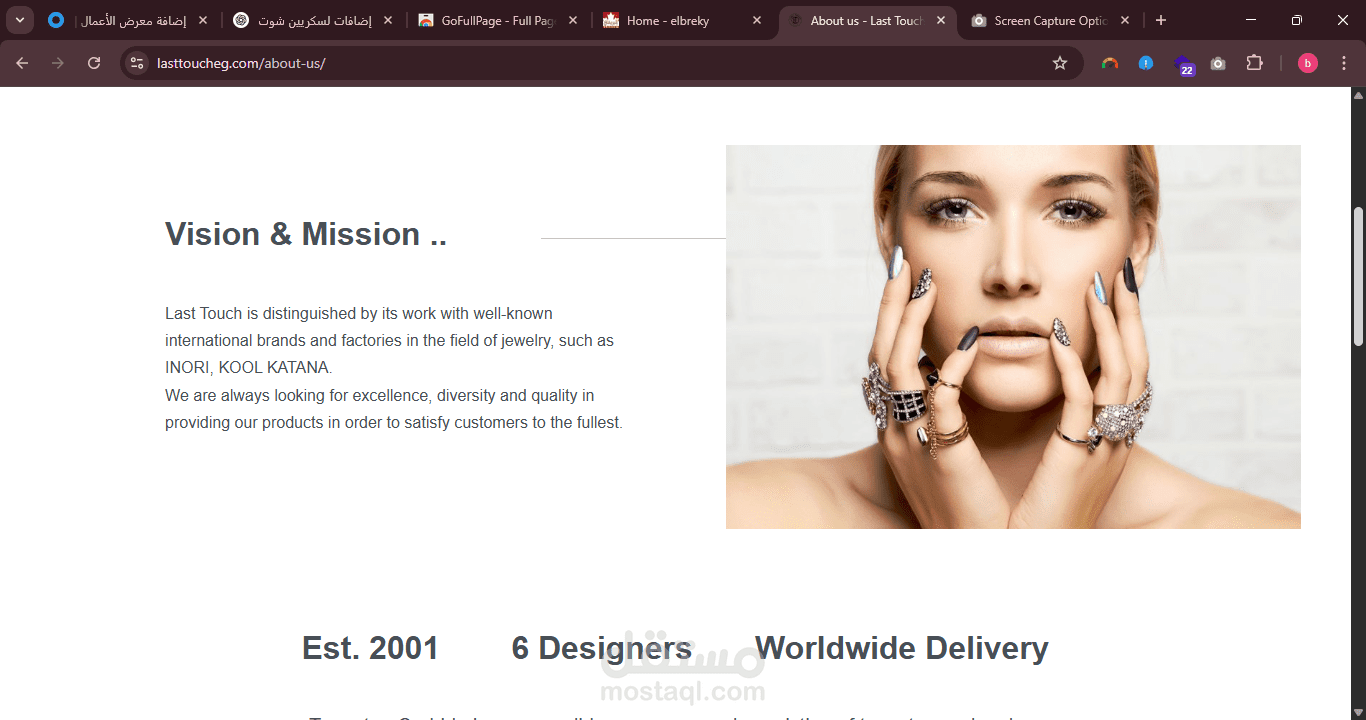Click the Vision & Mission heading
The image size is (1366, 720).
click(306, 234)
